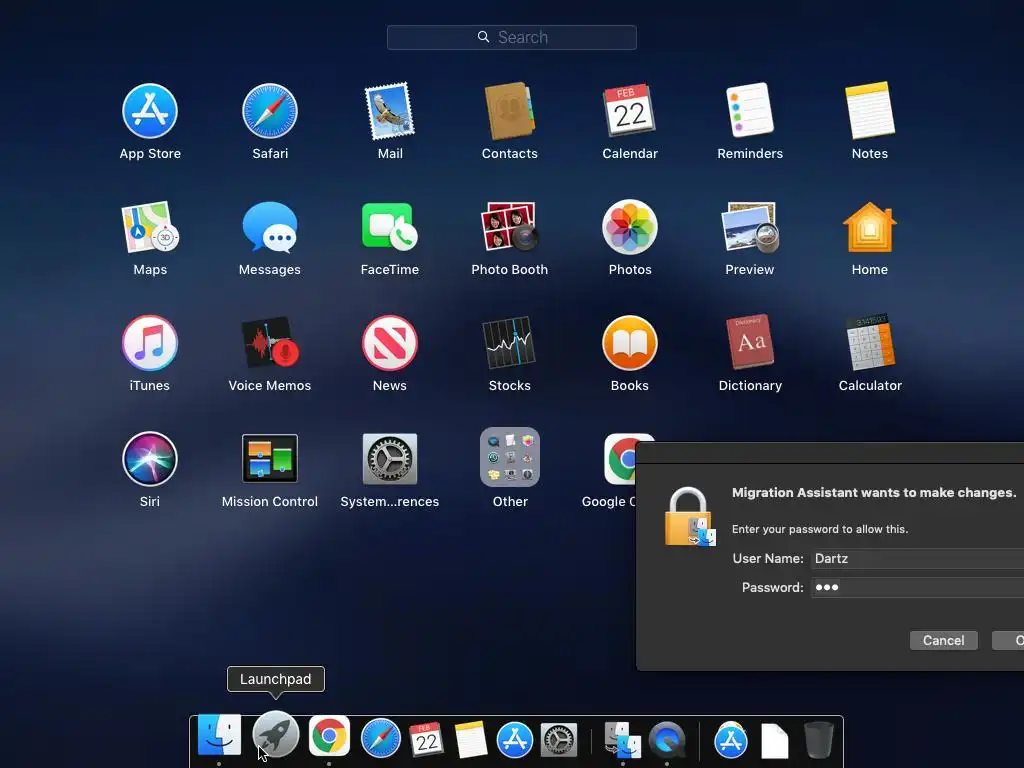Screen dimensions: 1024x768
Task: Open the Trash in the Dock
Action: point(818,740)
